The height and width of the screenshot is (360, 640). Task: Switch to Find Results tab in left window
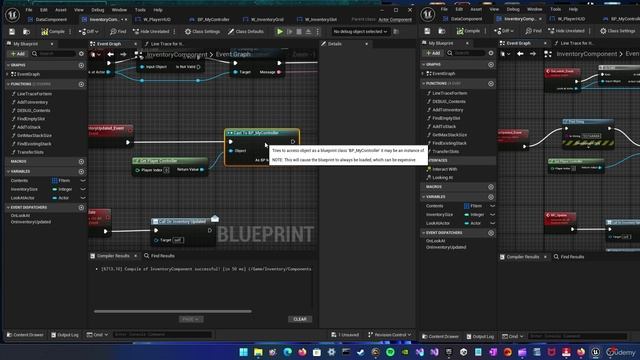(159, 256)
